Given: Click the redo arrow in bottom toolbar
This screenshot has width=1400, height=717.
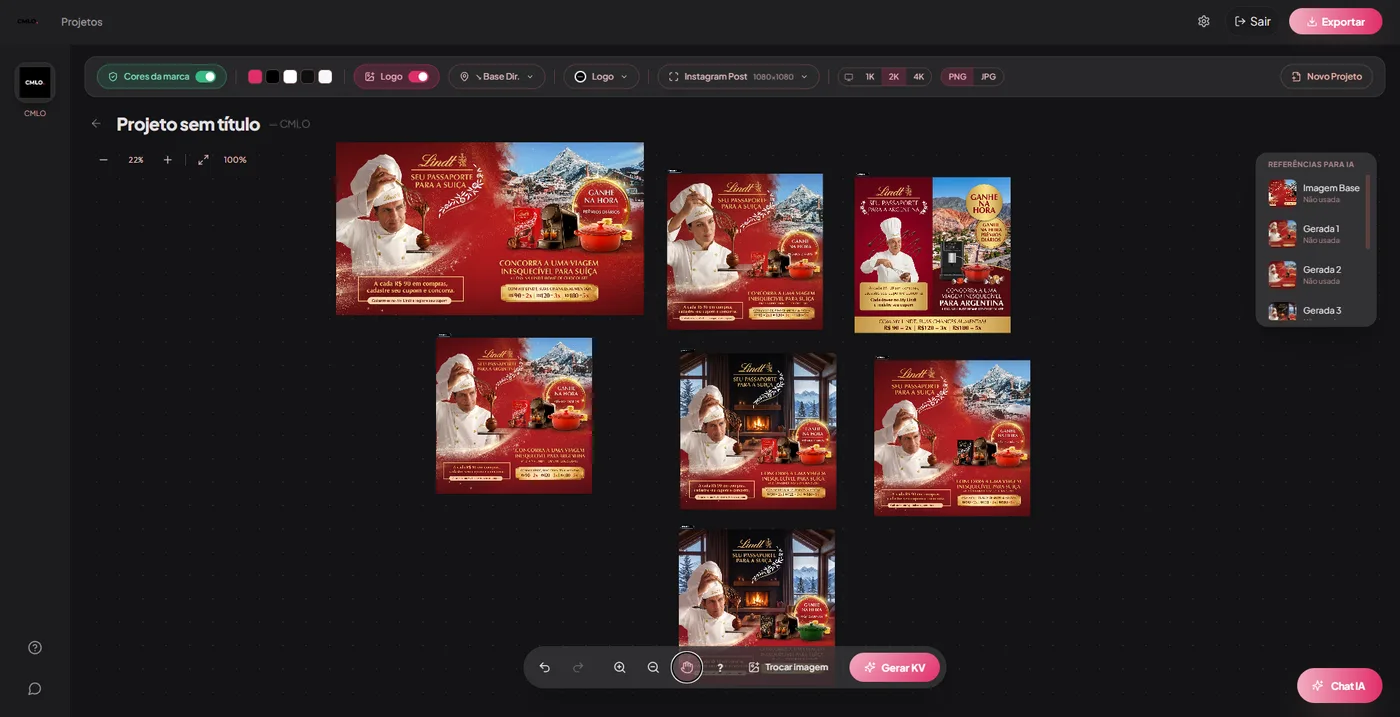Looking at the screenshot, I should pos(578,667).
